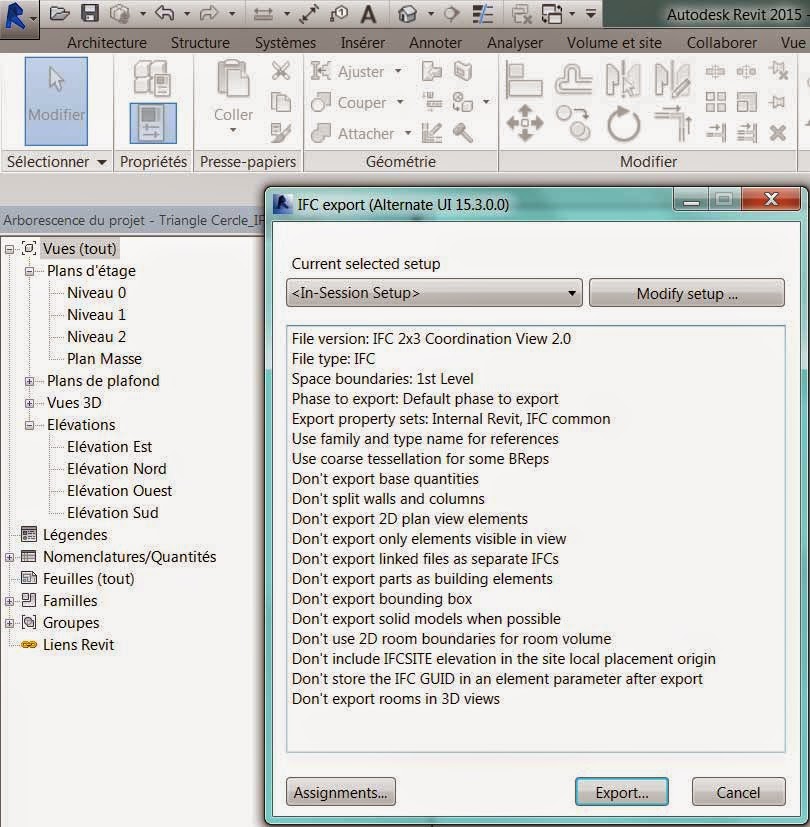The width and height of the screenshot is (810, 827).
Task: Expand the Nomenclatures/Quantités node
Action: [9, 557]
